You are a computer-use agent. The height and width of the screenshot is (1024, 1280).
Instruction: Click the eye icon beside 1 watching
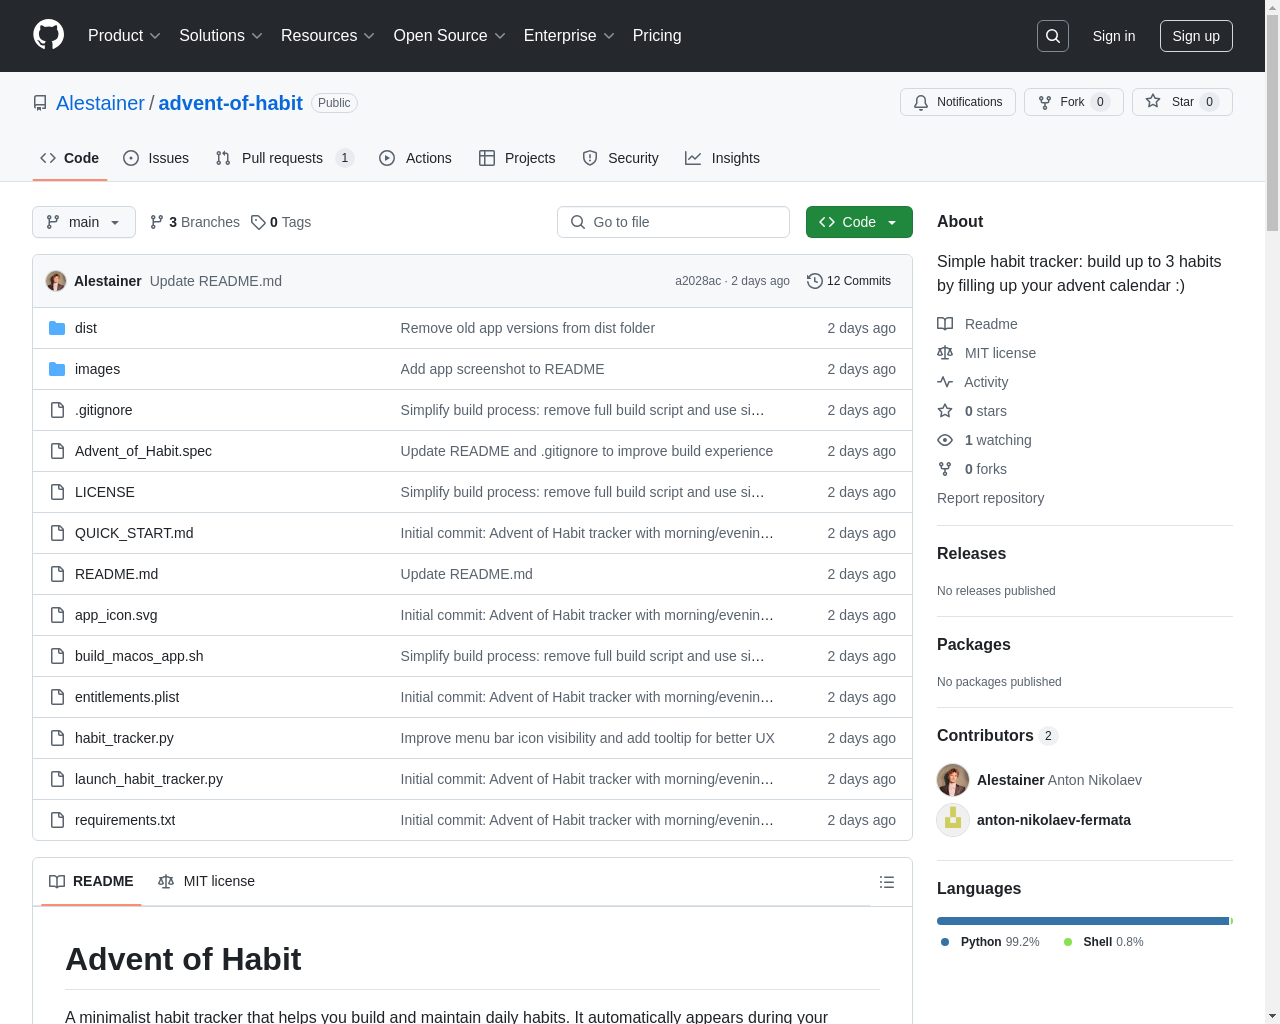coord(945,440)
